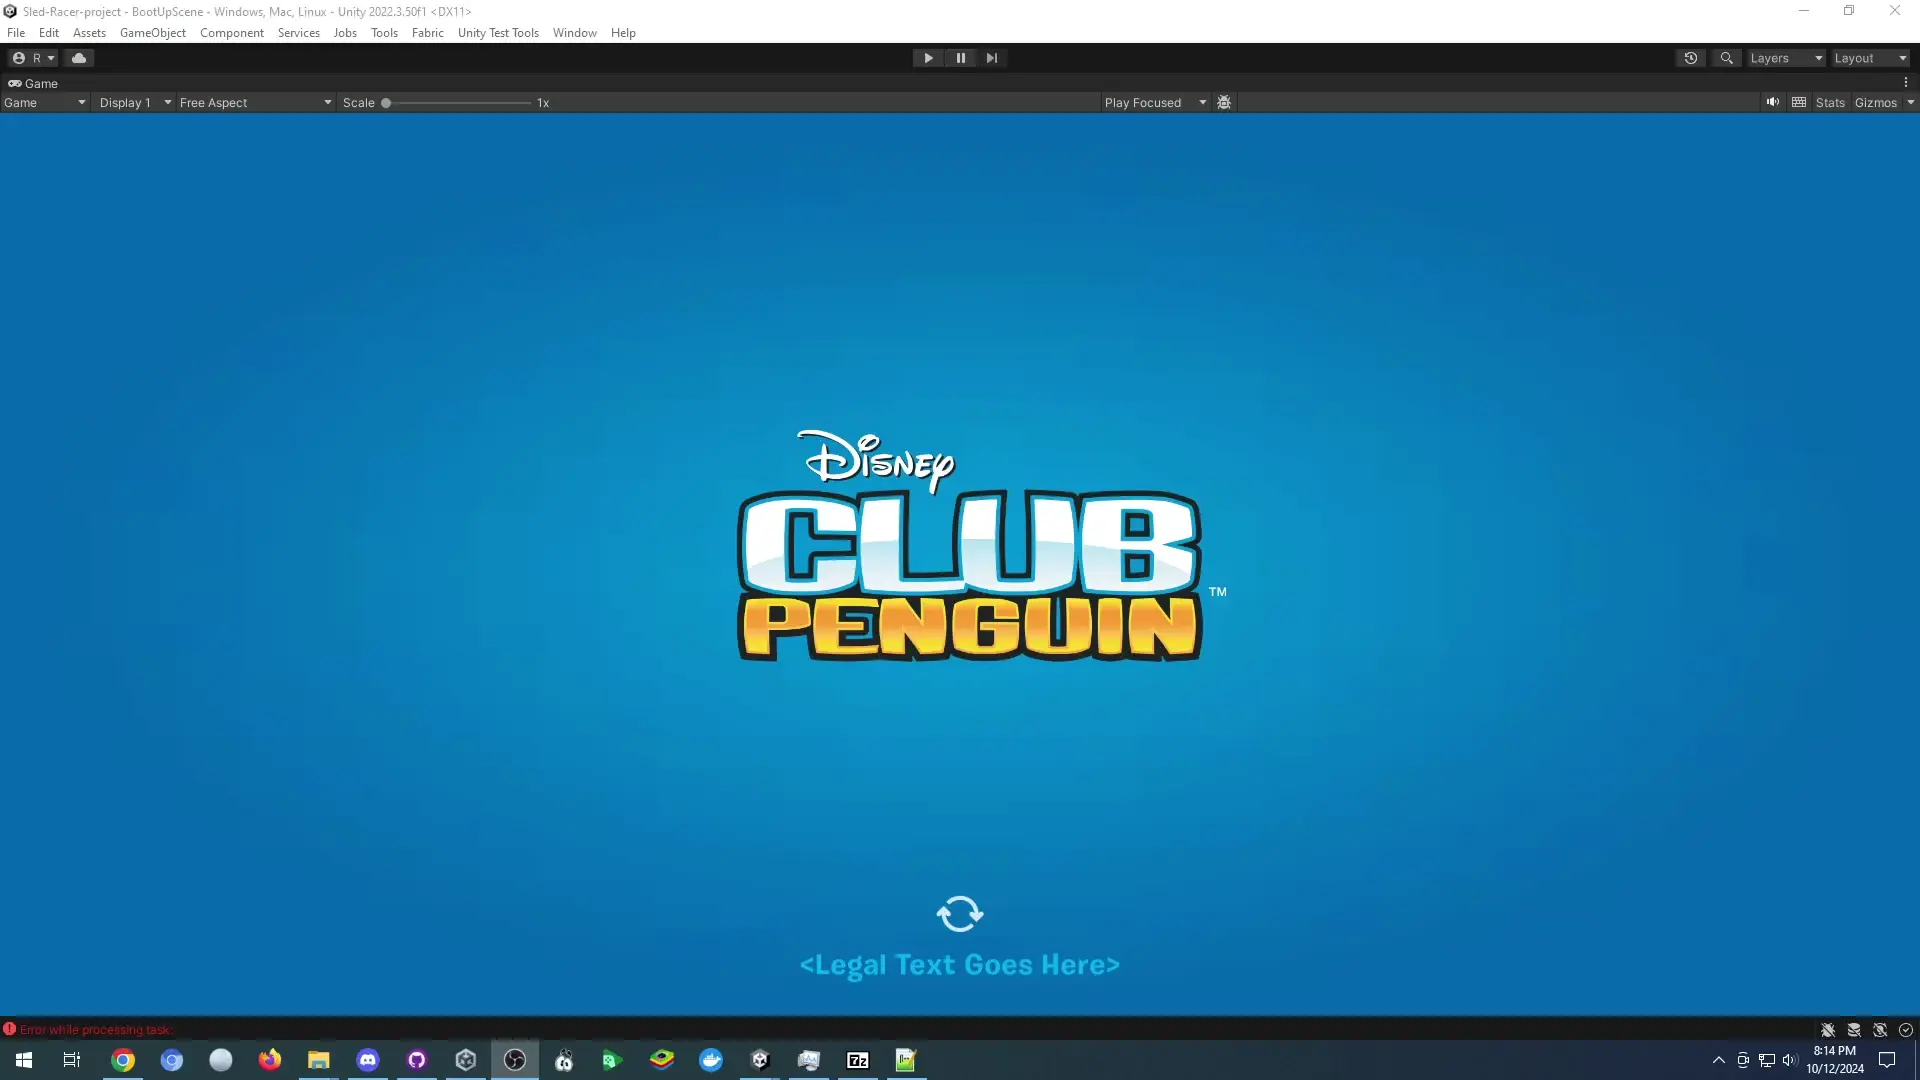Click the Search magnifier icon
Viewport: 1920px width, 1080px height.
pyautogui.click(x=1726, y=58)
